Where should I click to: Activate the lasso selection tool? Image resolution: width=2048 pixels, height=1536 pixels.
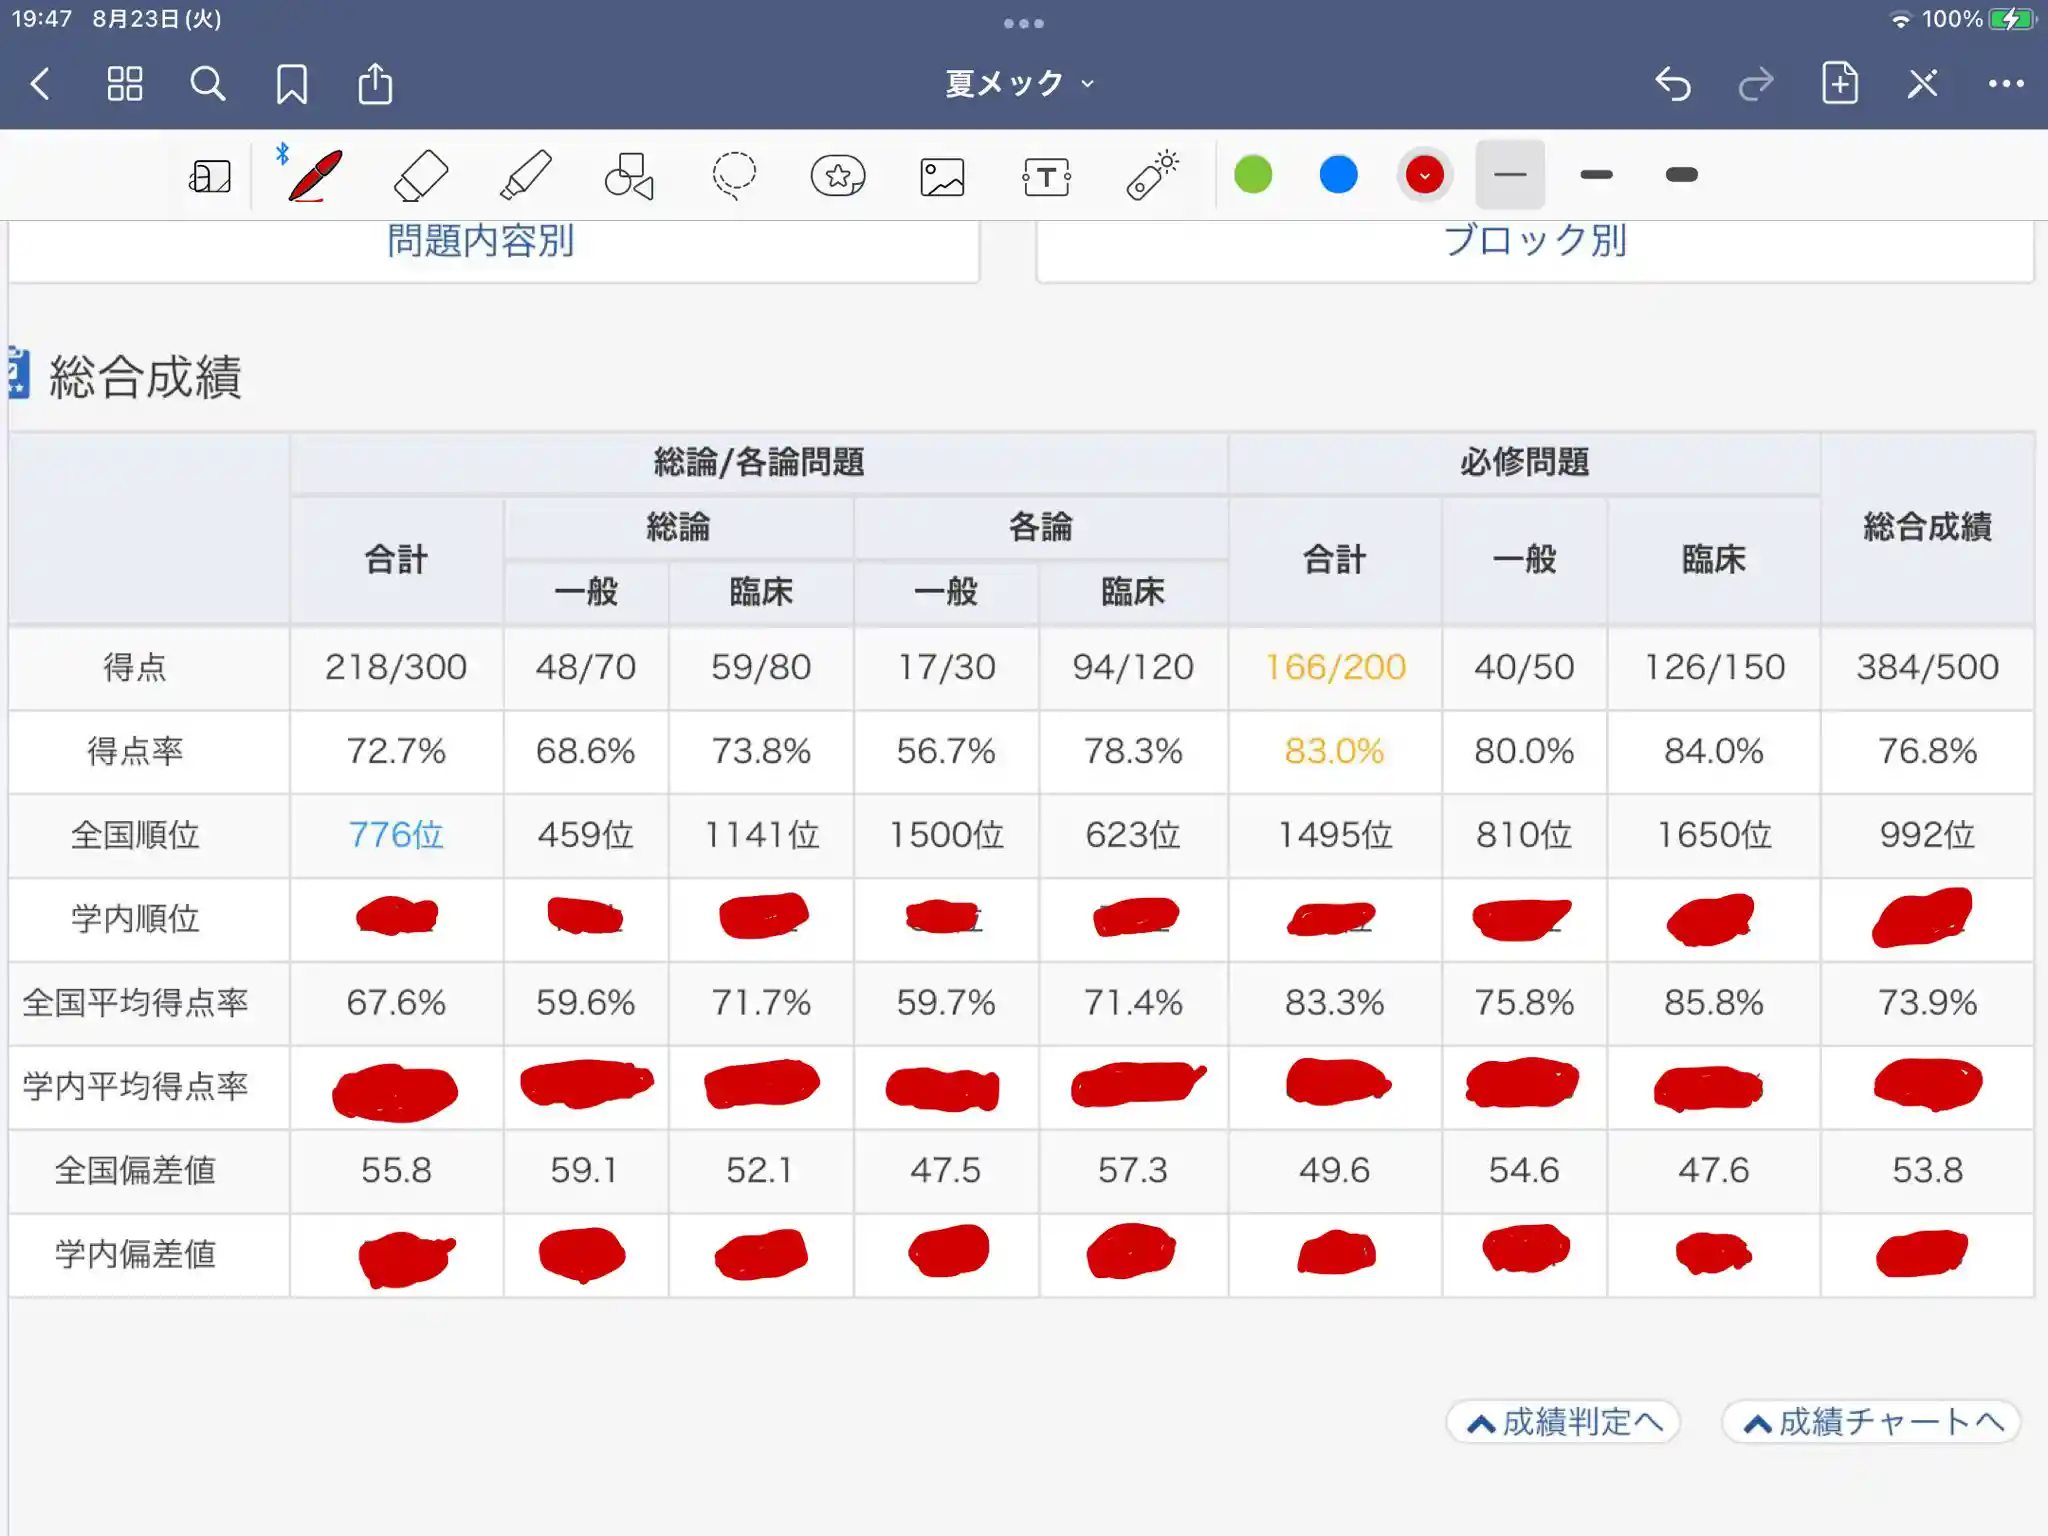click(x=734, y=176)
